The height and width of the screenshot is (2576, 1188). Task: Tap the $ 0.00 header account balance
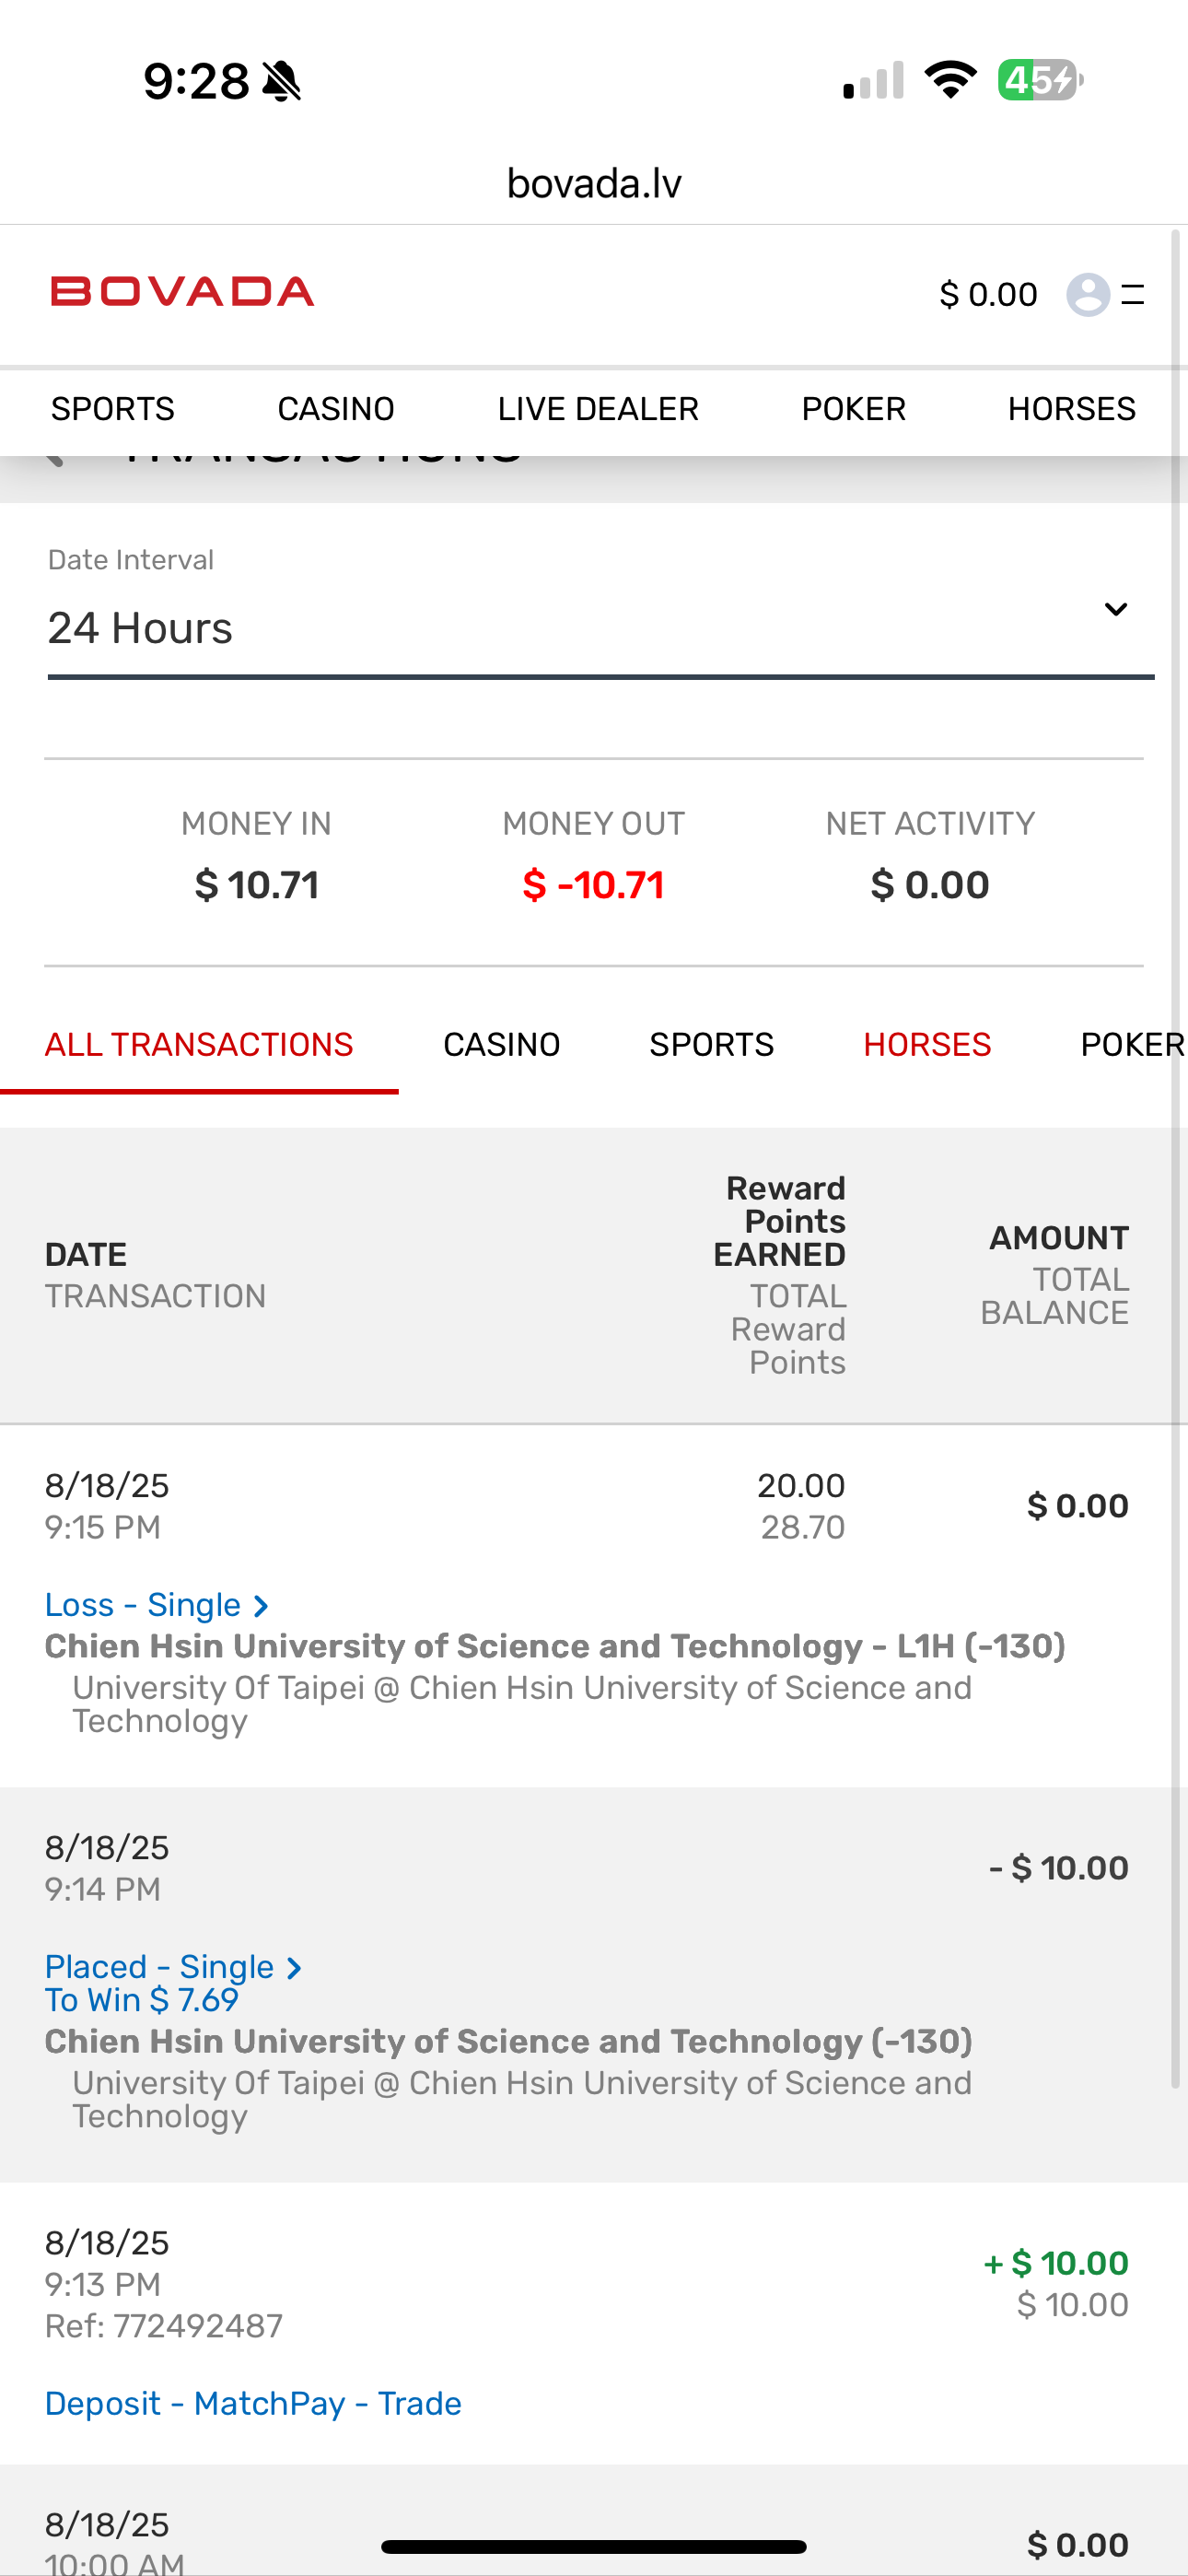click(x=988, y=295)
